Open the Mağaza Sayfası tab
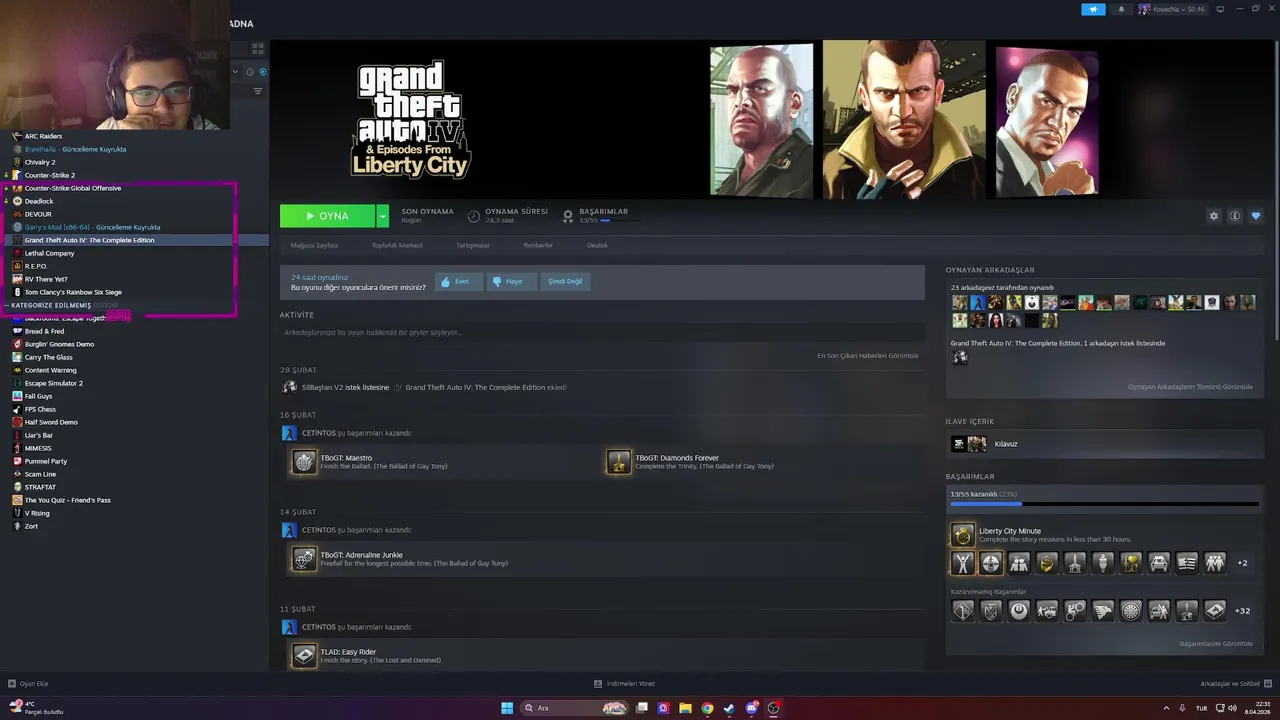This screenshot has height=720, width=1280. click(314, 245)
